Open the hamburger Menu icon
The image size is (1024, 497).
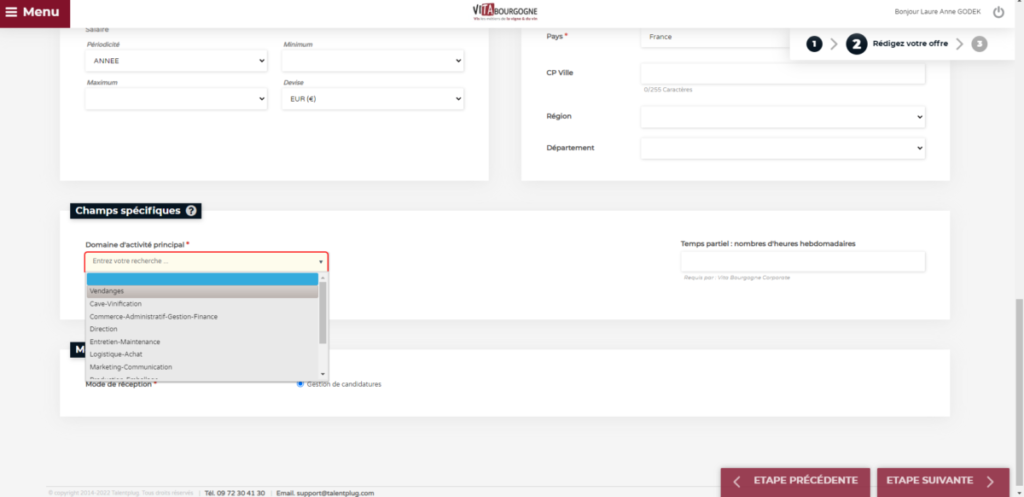click(x=12, y=12)
